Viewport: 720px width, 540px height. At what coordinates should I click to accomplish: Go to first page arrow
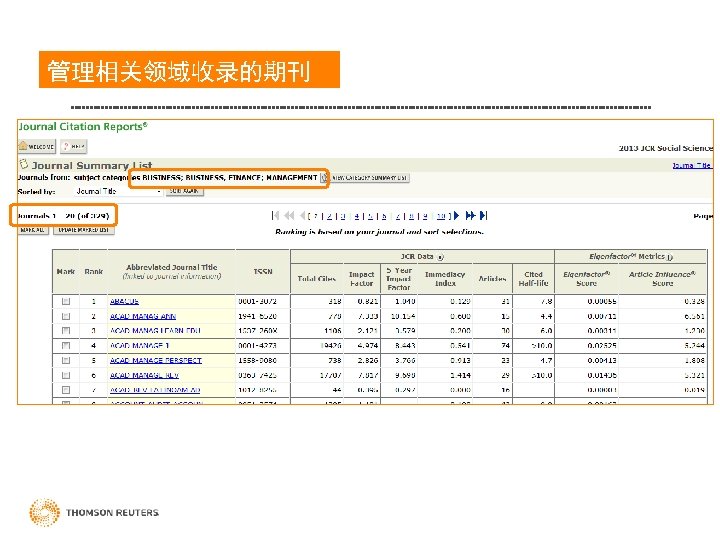pos(276,215)
